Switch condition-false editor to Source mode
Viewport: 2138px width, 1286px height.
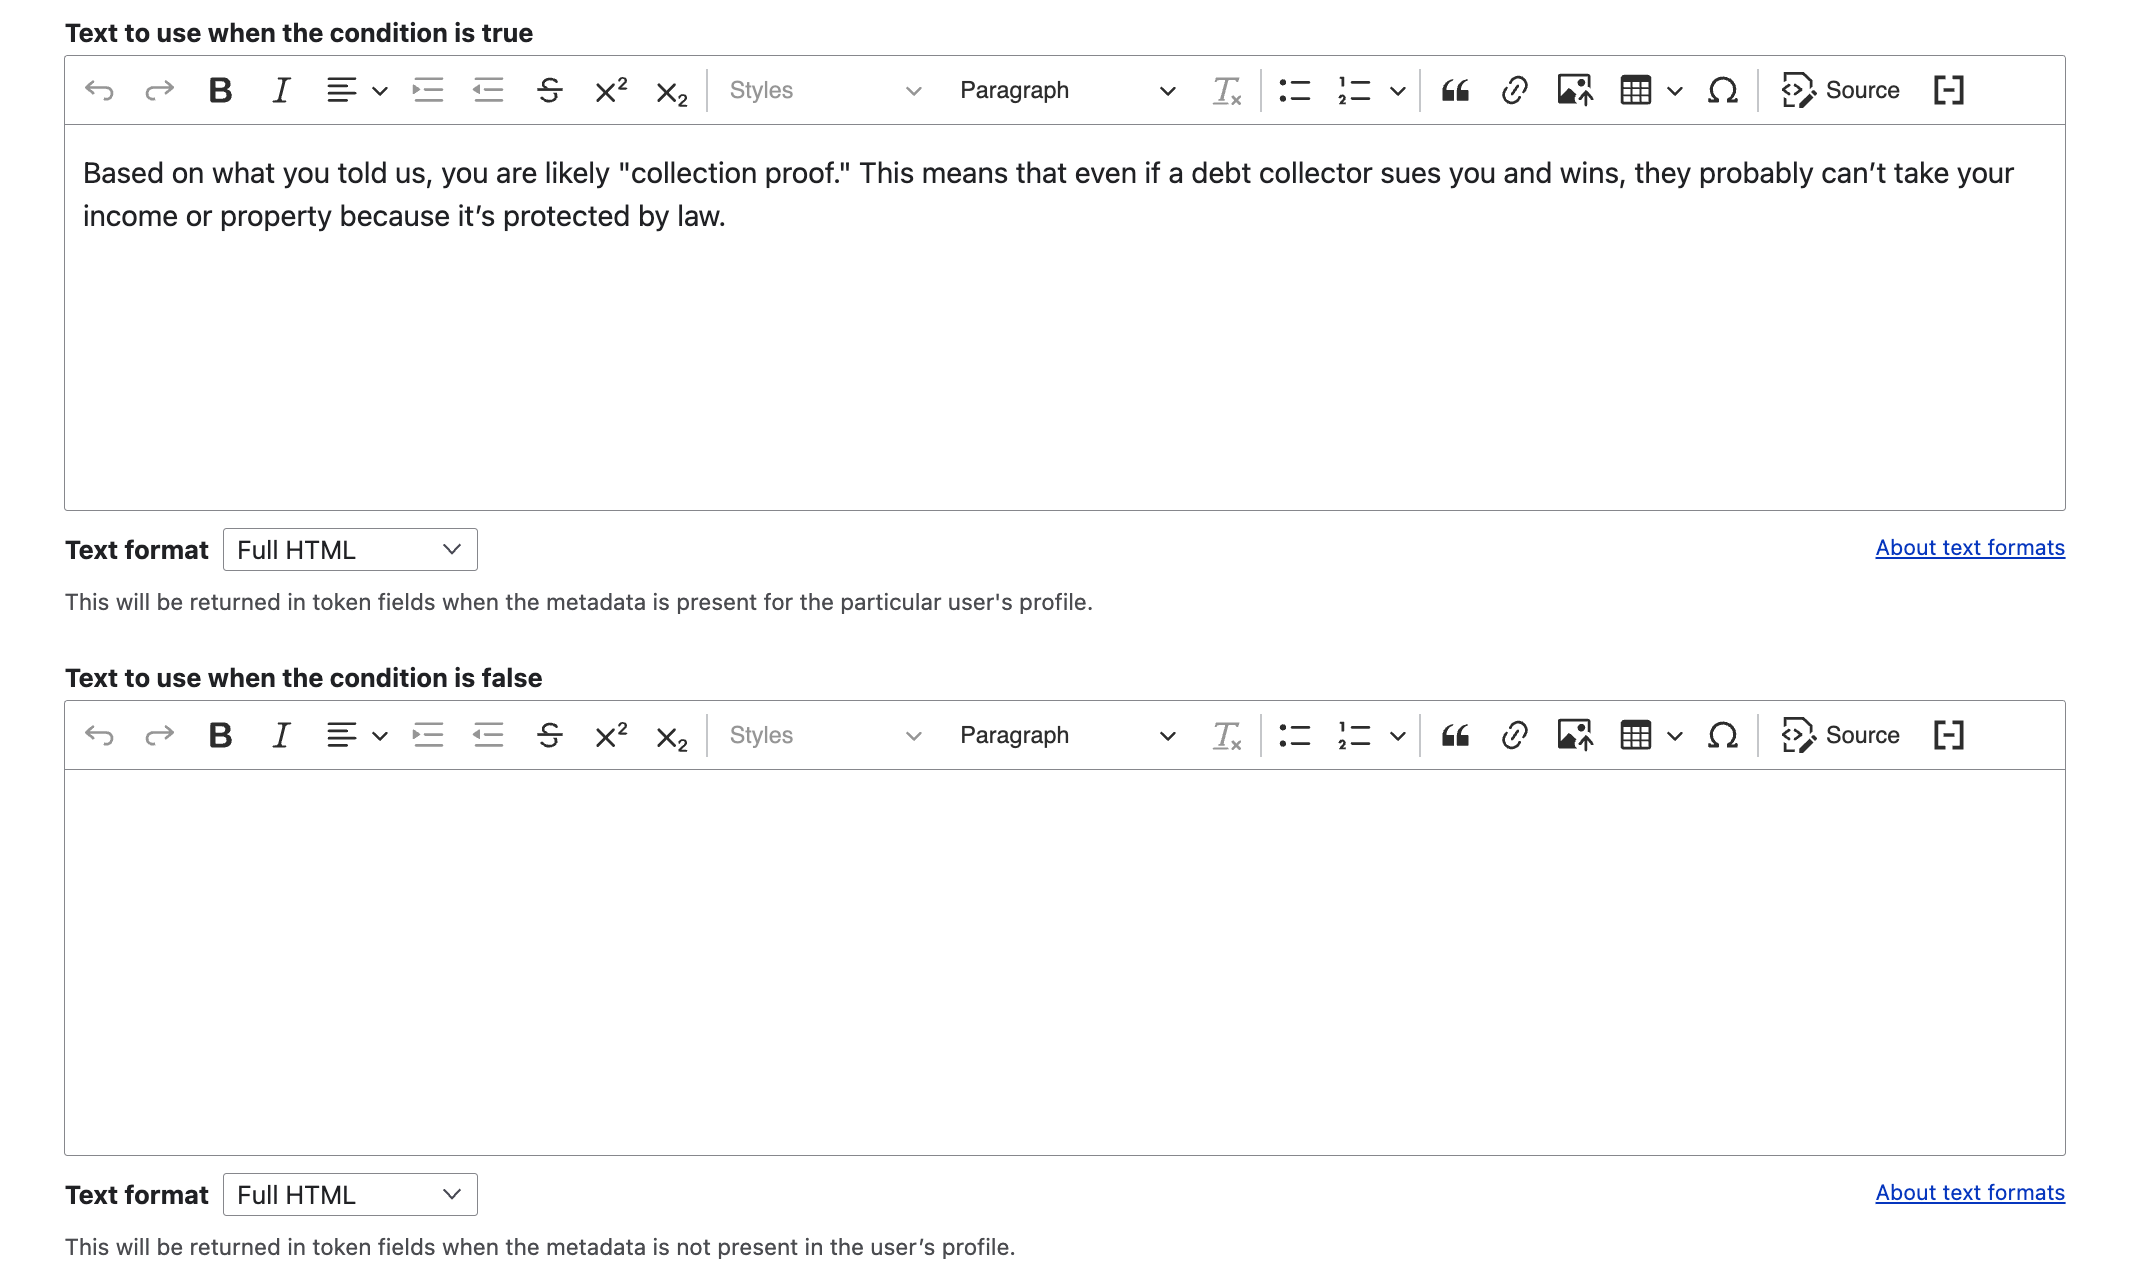(1840, 736)
